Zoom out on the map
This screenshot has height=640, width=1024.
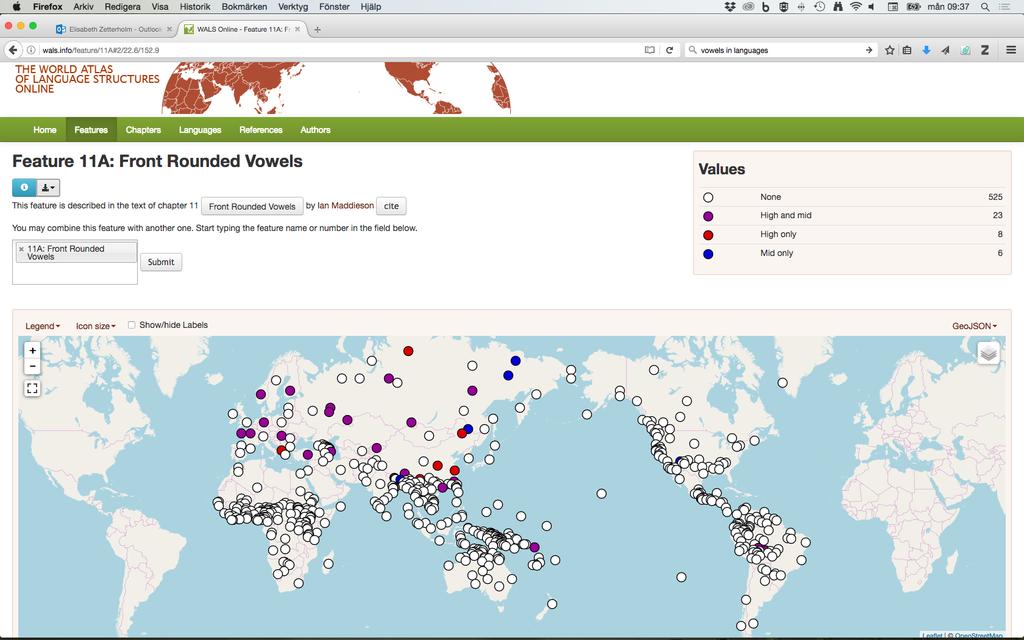pos(32,366)
